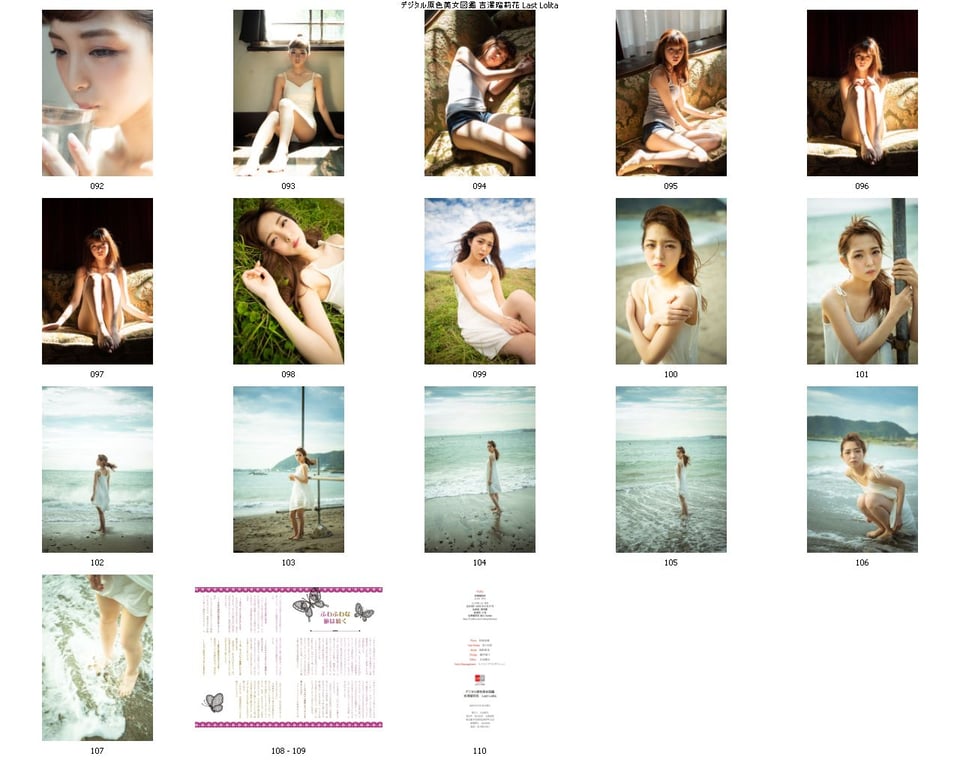Viewport: 960px width, 768px height.
Task: Click the title デジタル原色美女図鑑 Last Lolita
Action: (480, 5)
